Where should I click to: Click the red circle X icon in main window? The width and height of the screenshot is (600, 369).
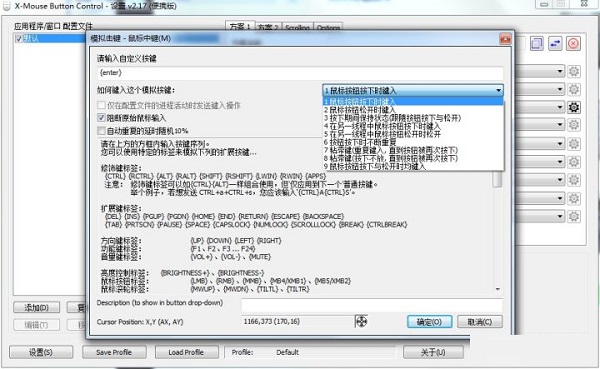[x=573, y=43]
